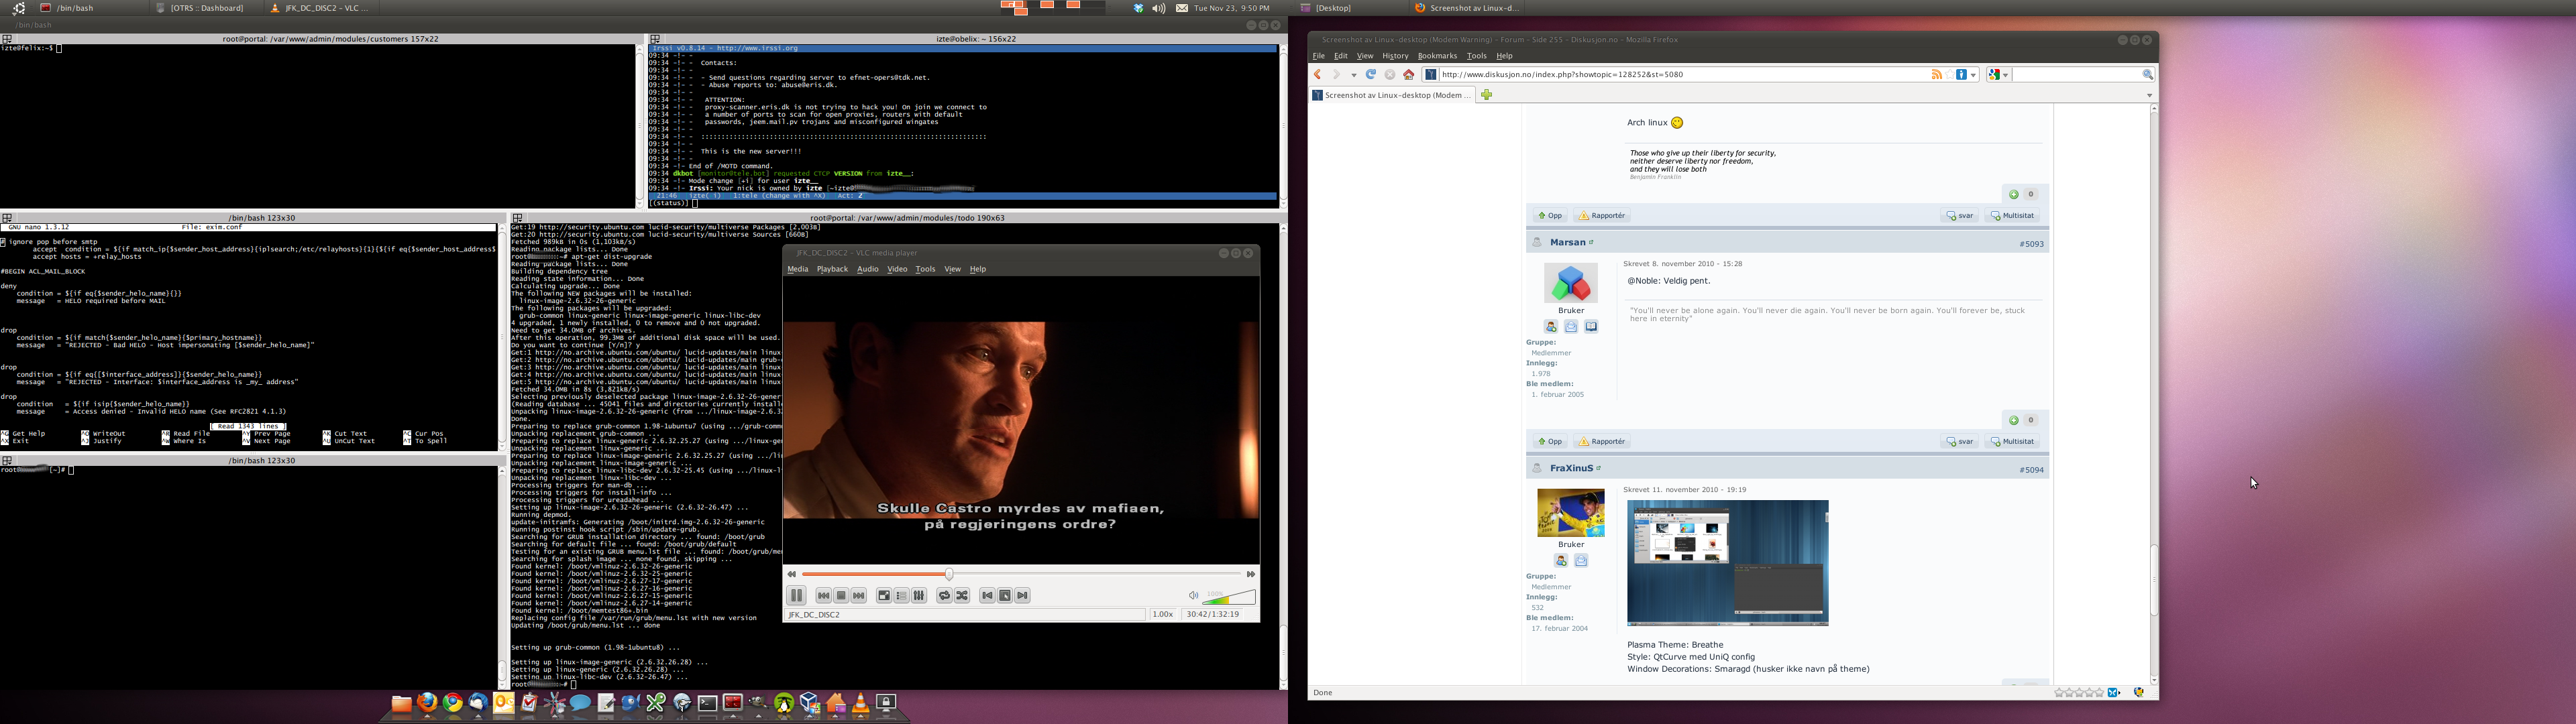
Task: Open Firefox recent pages history dropdown
Action: click(x=1354, y=75)
